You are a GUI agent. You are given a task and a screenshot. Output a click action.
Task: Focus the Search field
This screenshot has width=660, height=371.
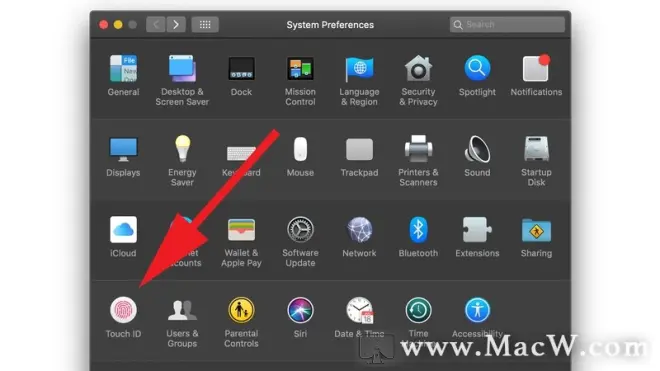[507, 24]
